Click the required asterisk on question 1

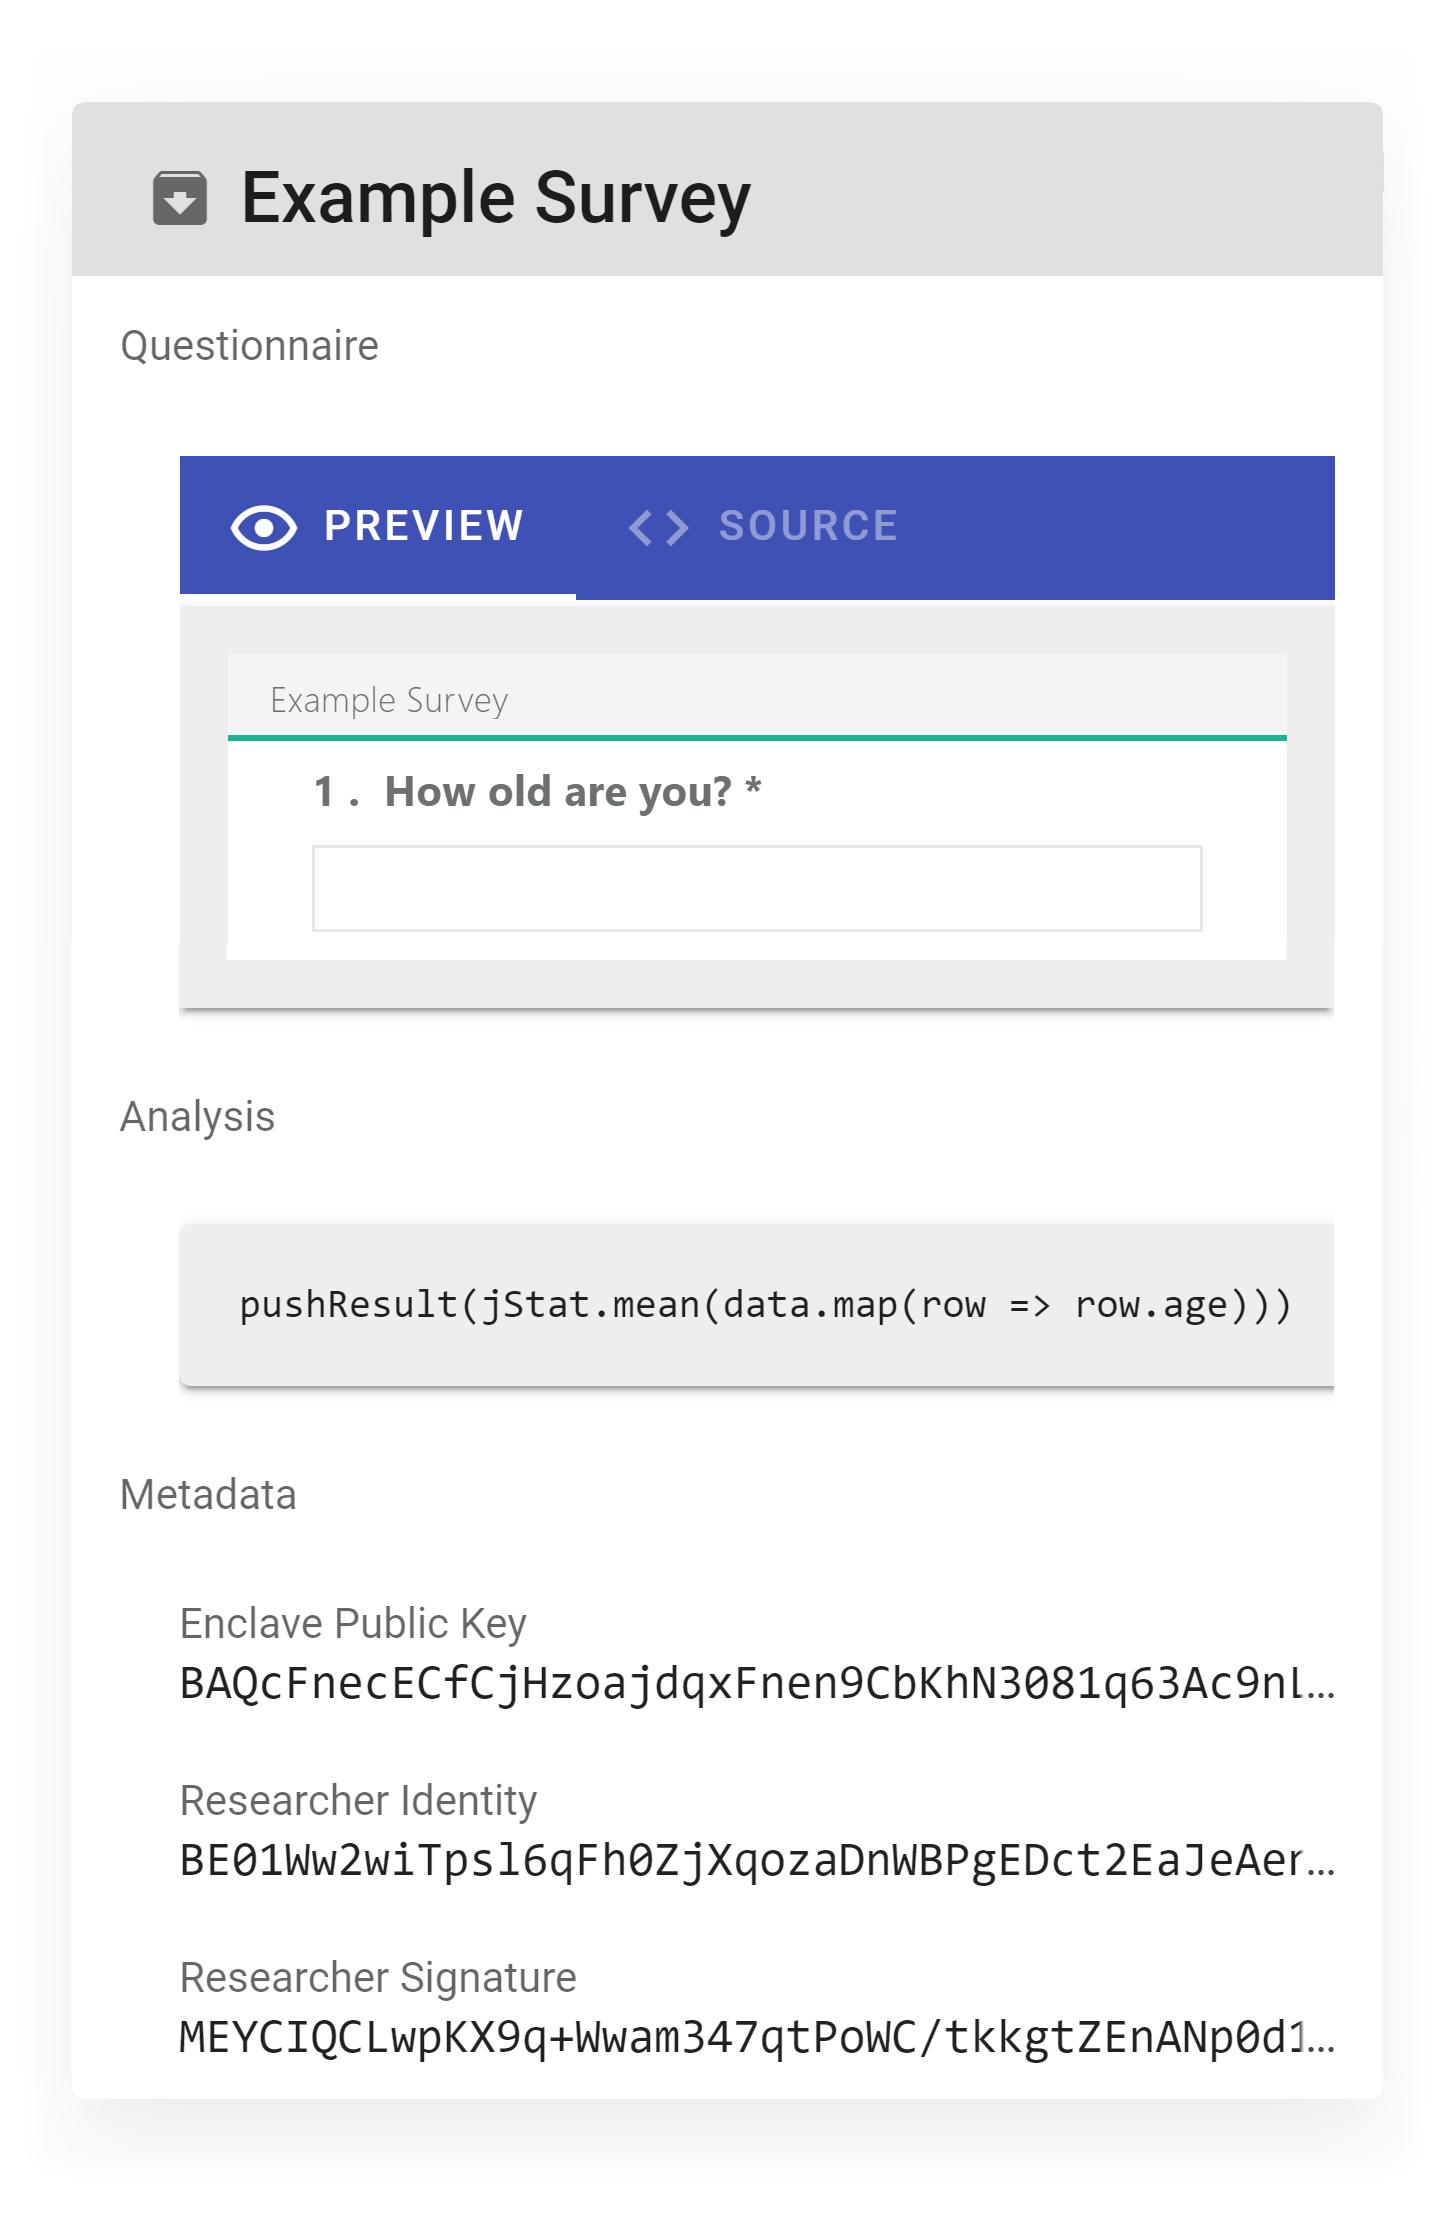point(754,788)
